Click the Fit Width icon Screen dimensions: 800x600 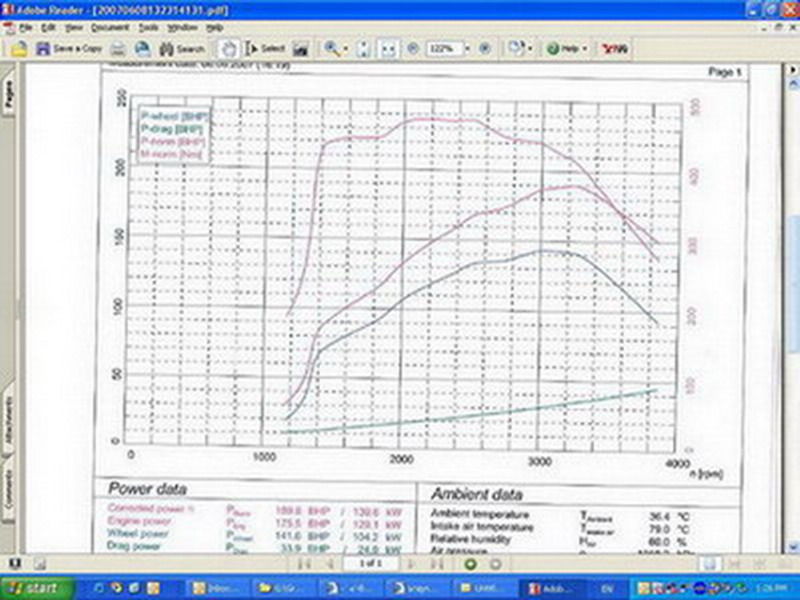click(x=388, y=48)
